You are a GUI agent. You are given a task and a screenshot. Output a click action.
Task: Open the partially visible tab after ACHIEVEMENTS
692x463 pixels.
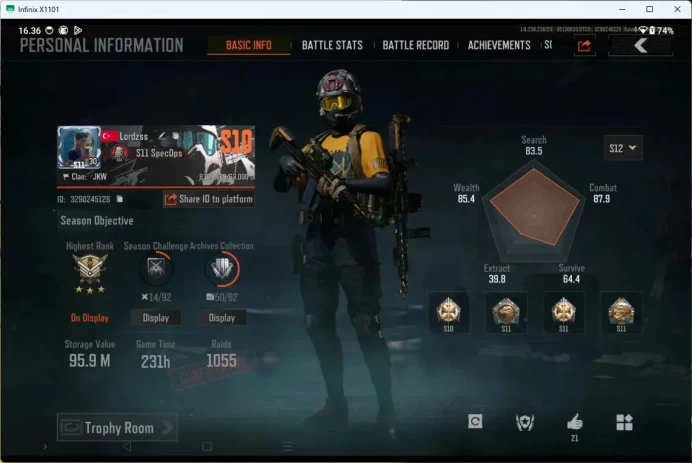click(x=548, y=45)
